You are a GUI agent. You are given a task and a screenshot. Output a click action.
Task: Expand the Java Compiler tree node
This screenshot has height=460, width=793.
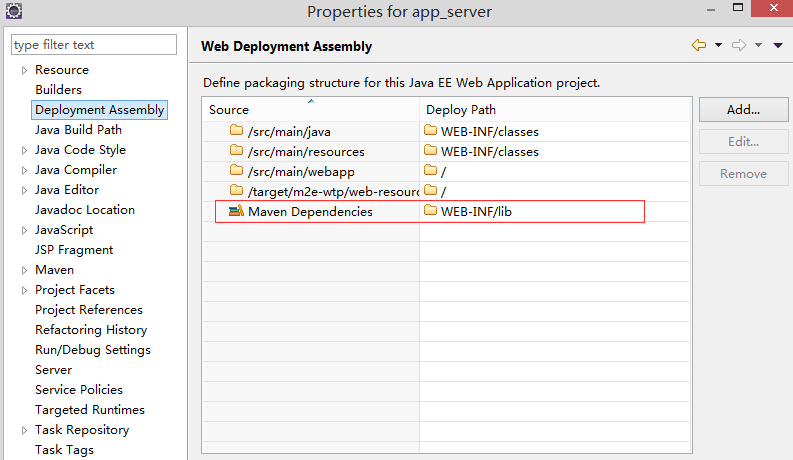tap(24, 170)
